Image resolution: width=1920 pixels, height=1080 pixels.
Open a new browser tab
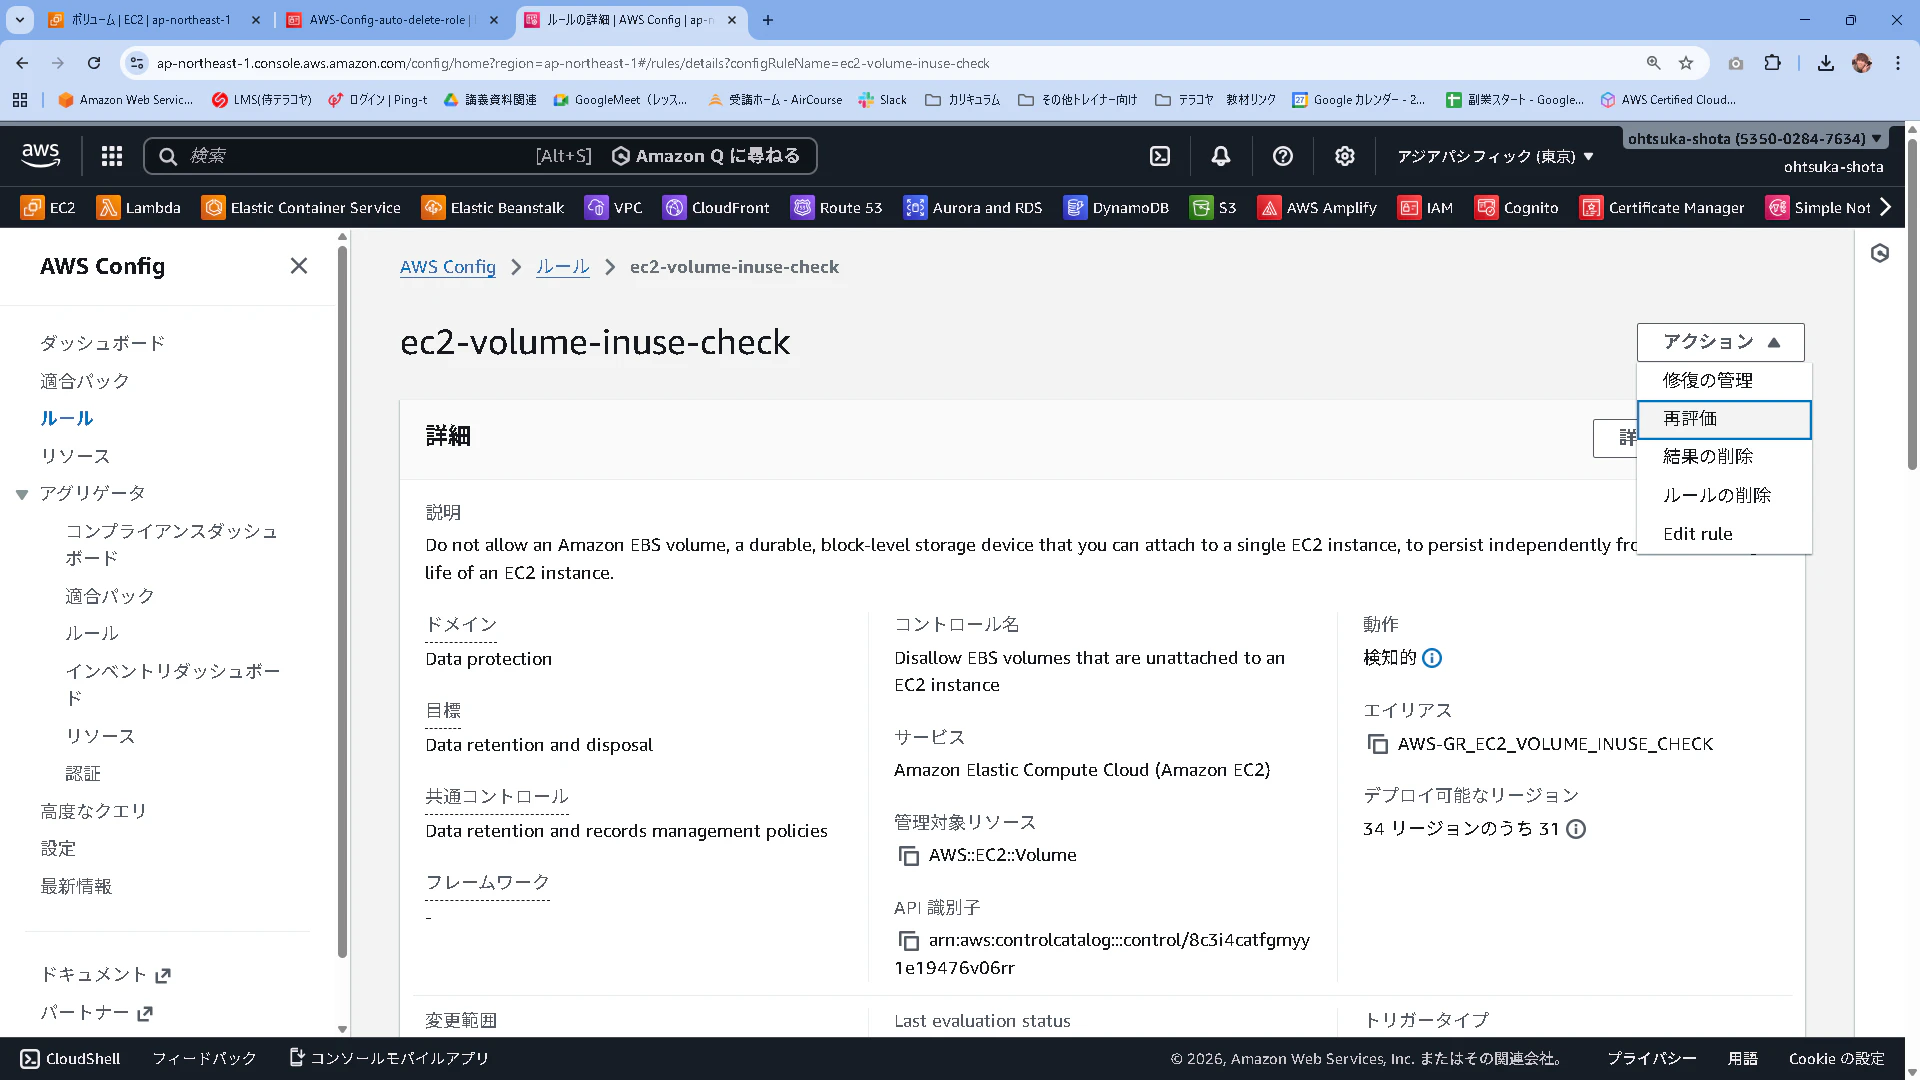768,20
